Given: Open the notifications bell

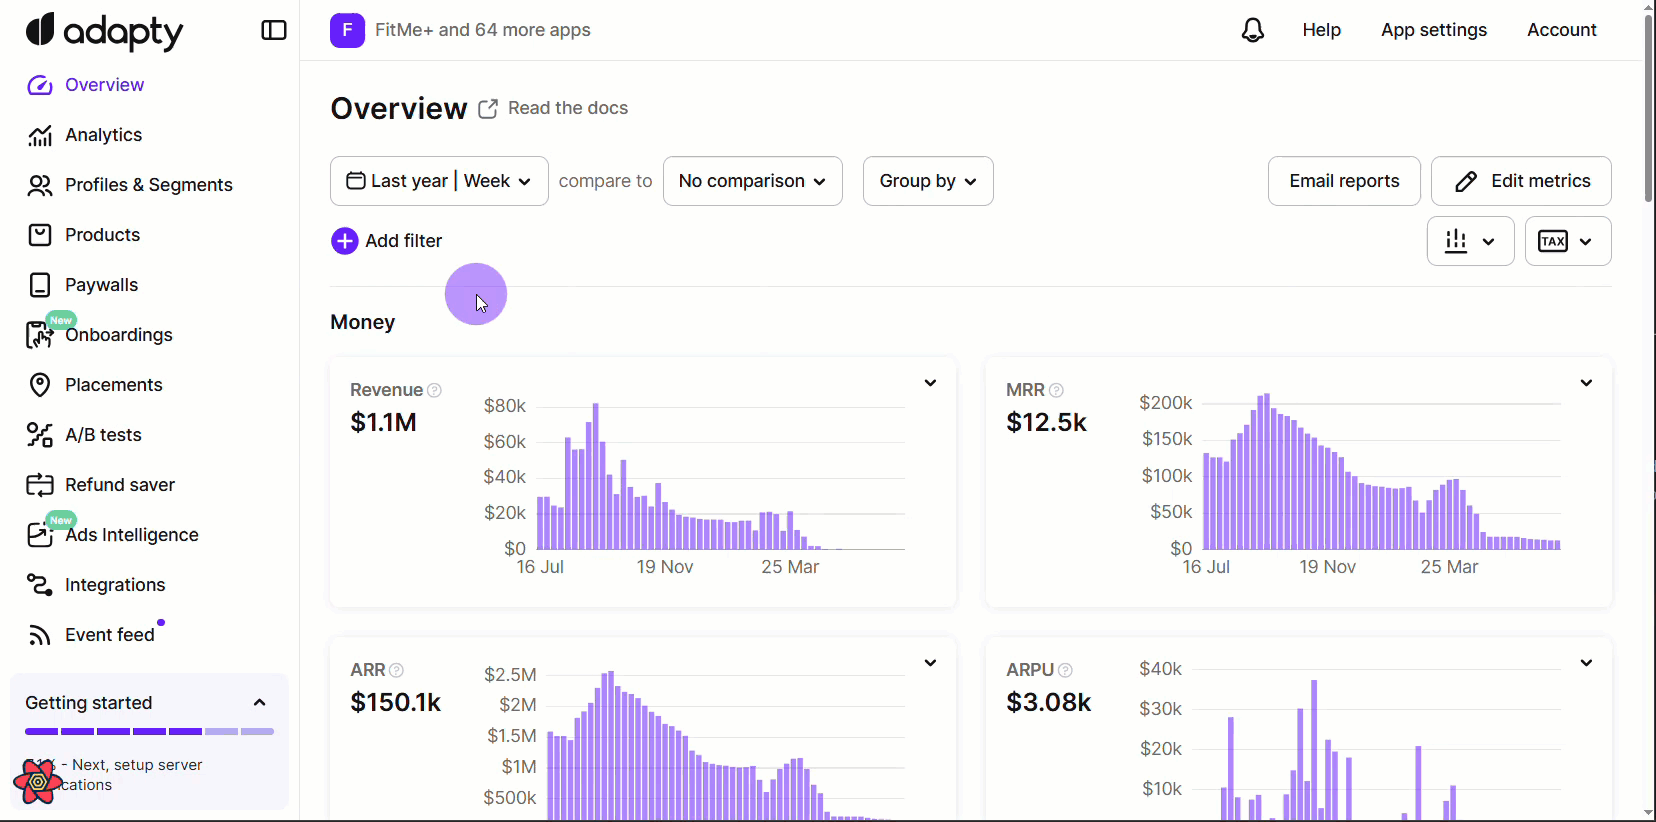Looking at the screenshot, I should (x=1253, y=30).
